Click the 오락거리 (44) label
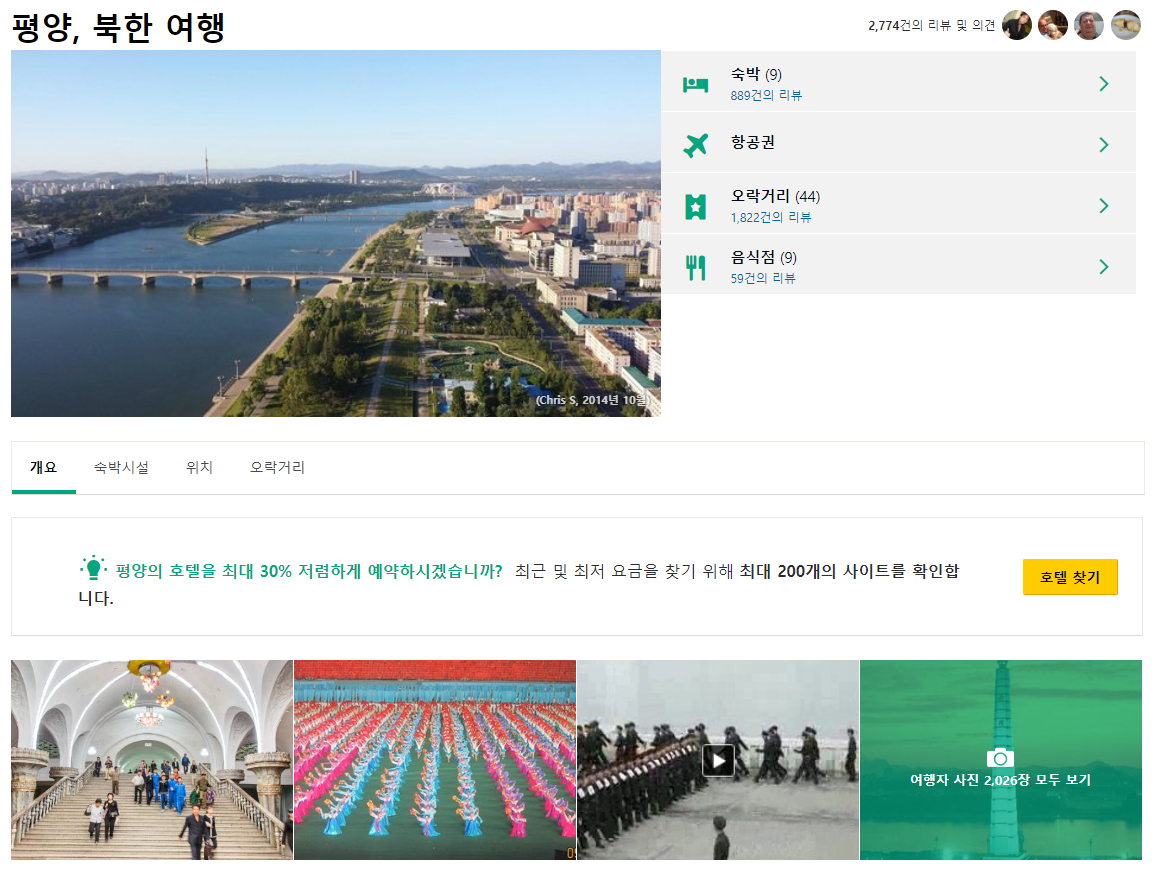1161x873 pixels. (775, 196)
